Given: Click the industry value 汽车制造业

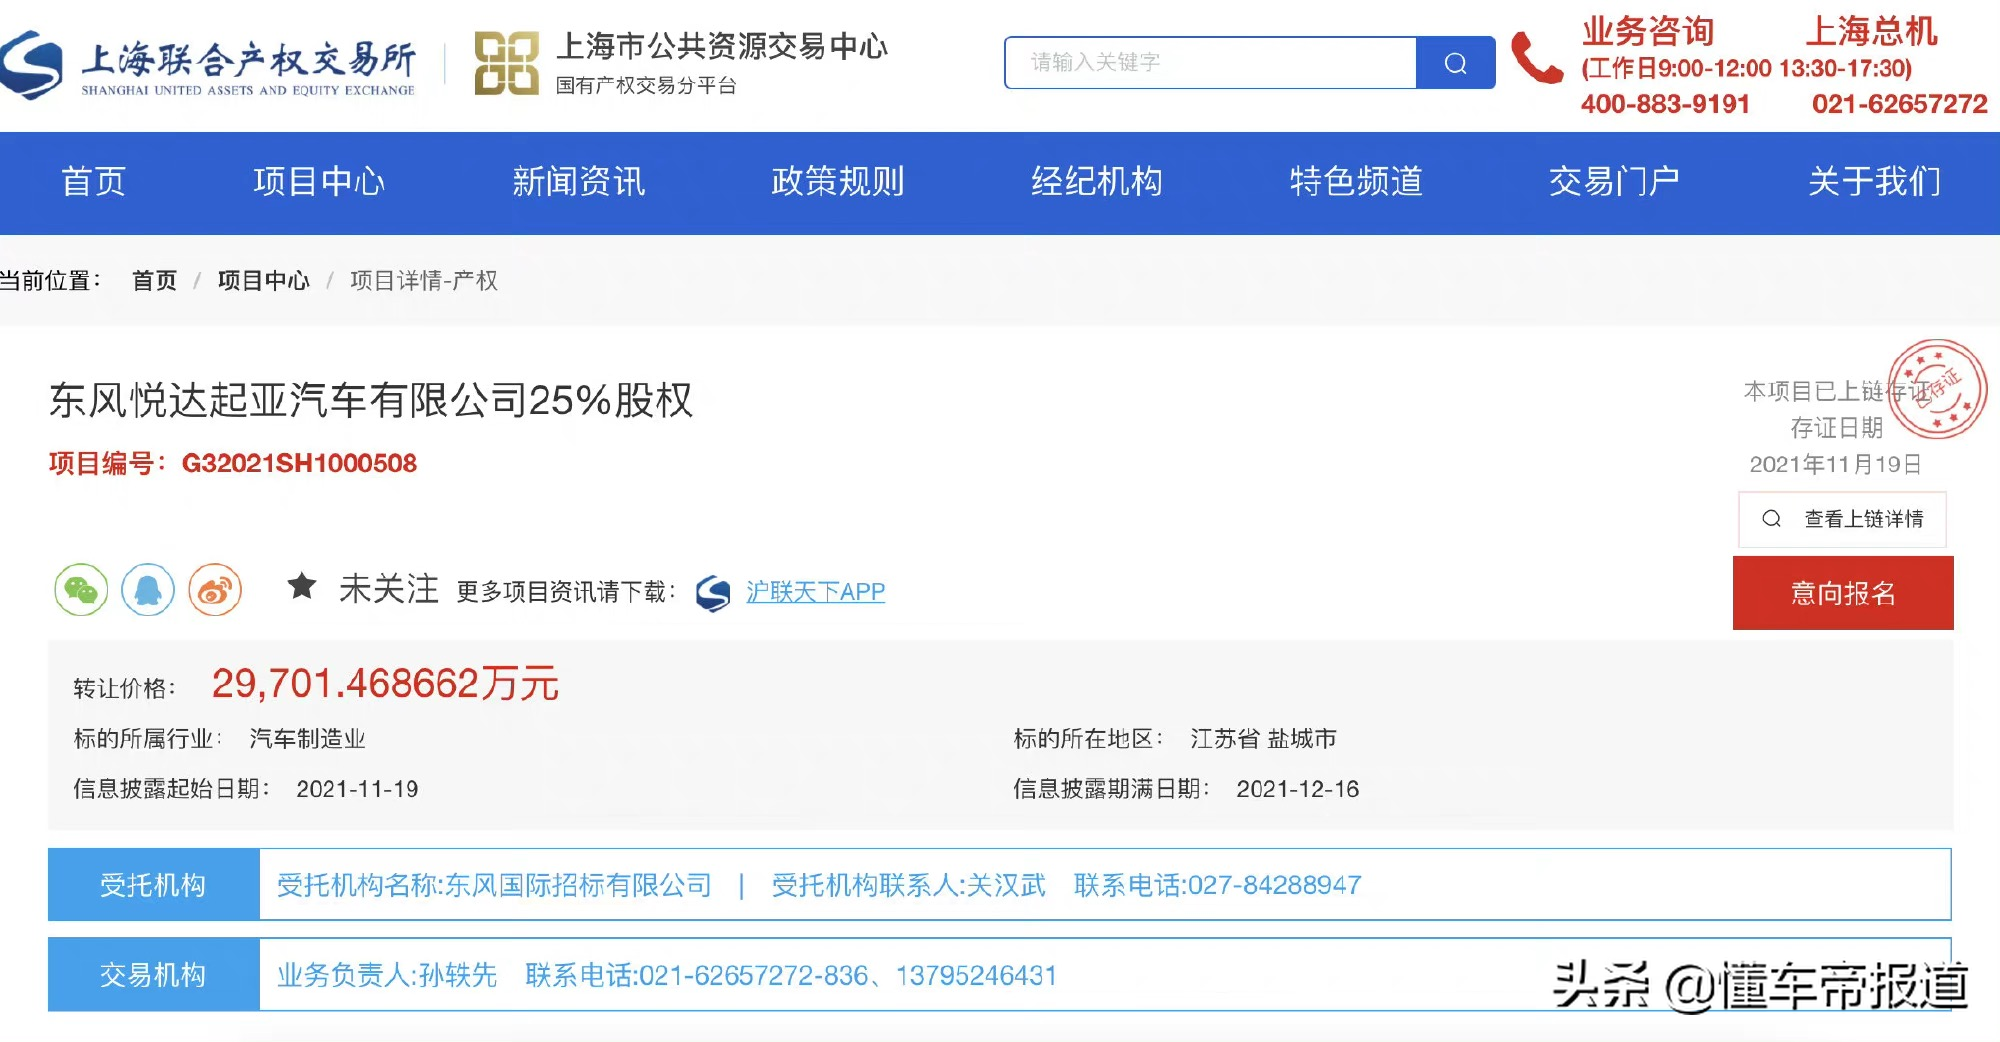Looking at the screenshot, I should (307, 739).
